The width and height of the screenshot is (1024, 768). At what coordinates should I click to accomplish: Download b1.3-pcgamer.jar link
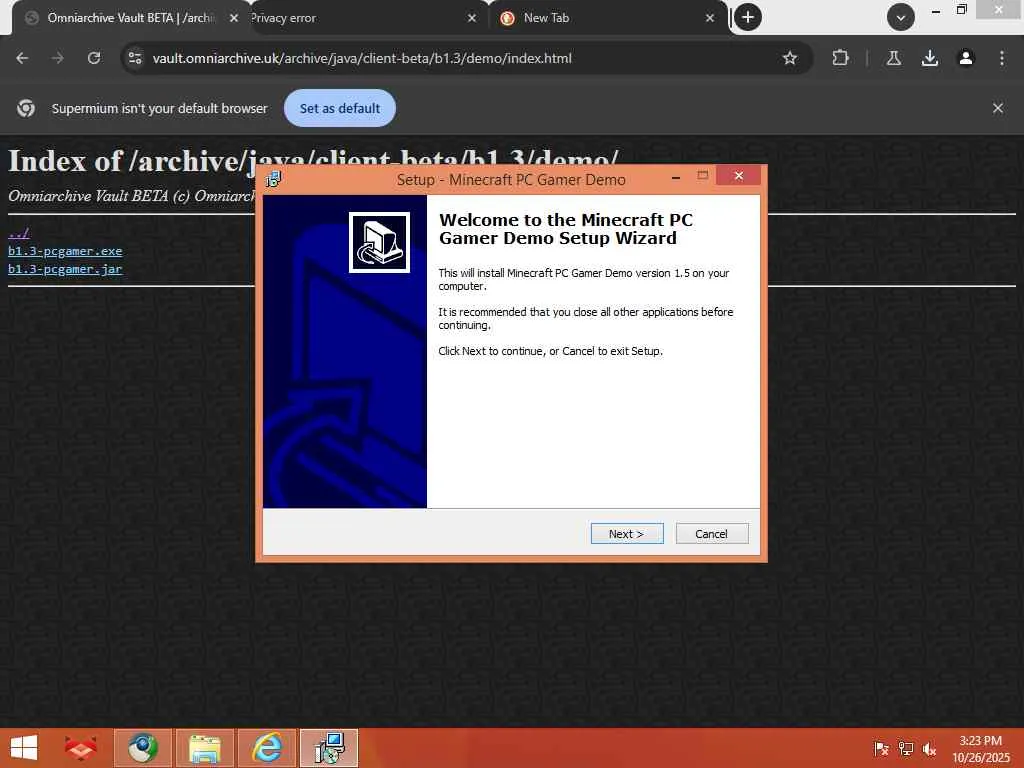tap(65, 269)
